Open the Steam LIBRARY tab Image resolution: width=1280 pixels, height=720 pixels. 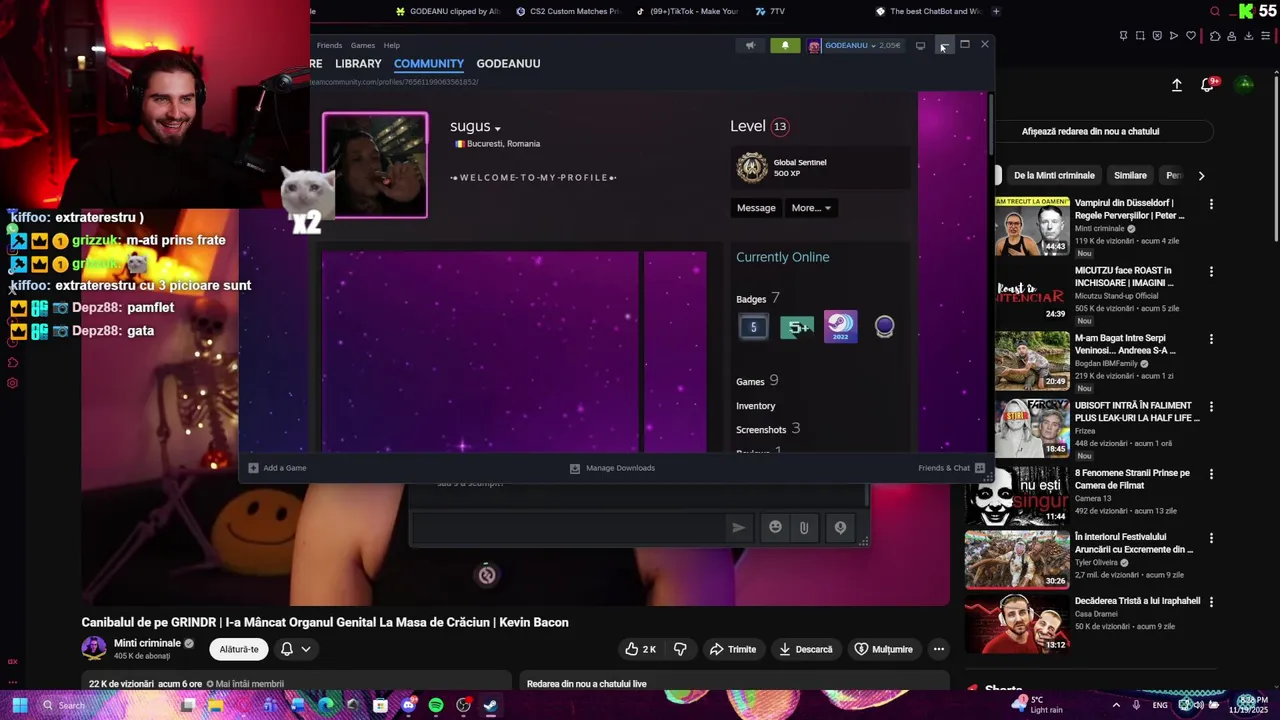358,63
